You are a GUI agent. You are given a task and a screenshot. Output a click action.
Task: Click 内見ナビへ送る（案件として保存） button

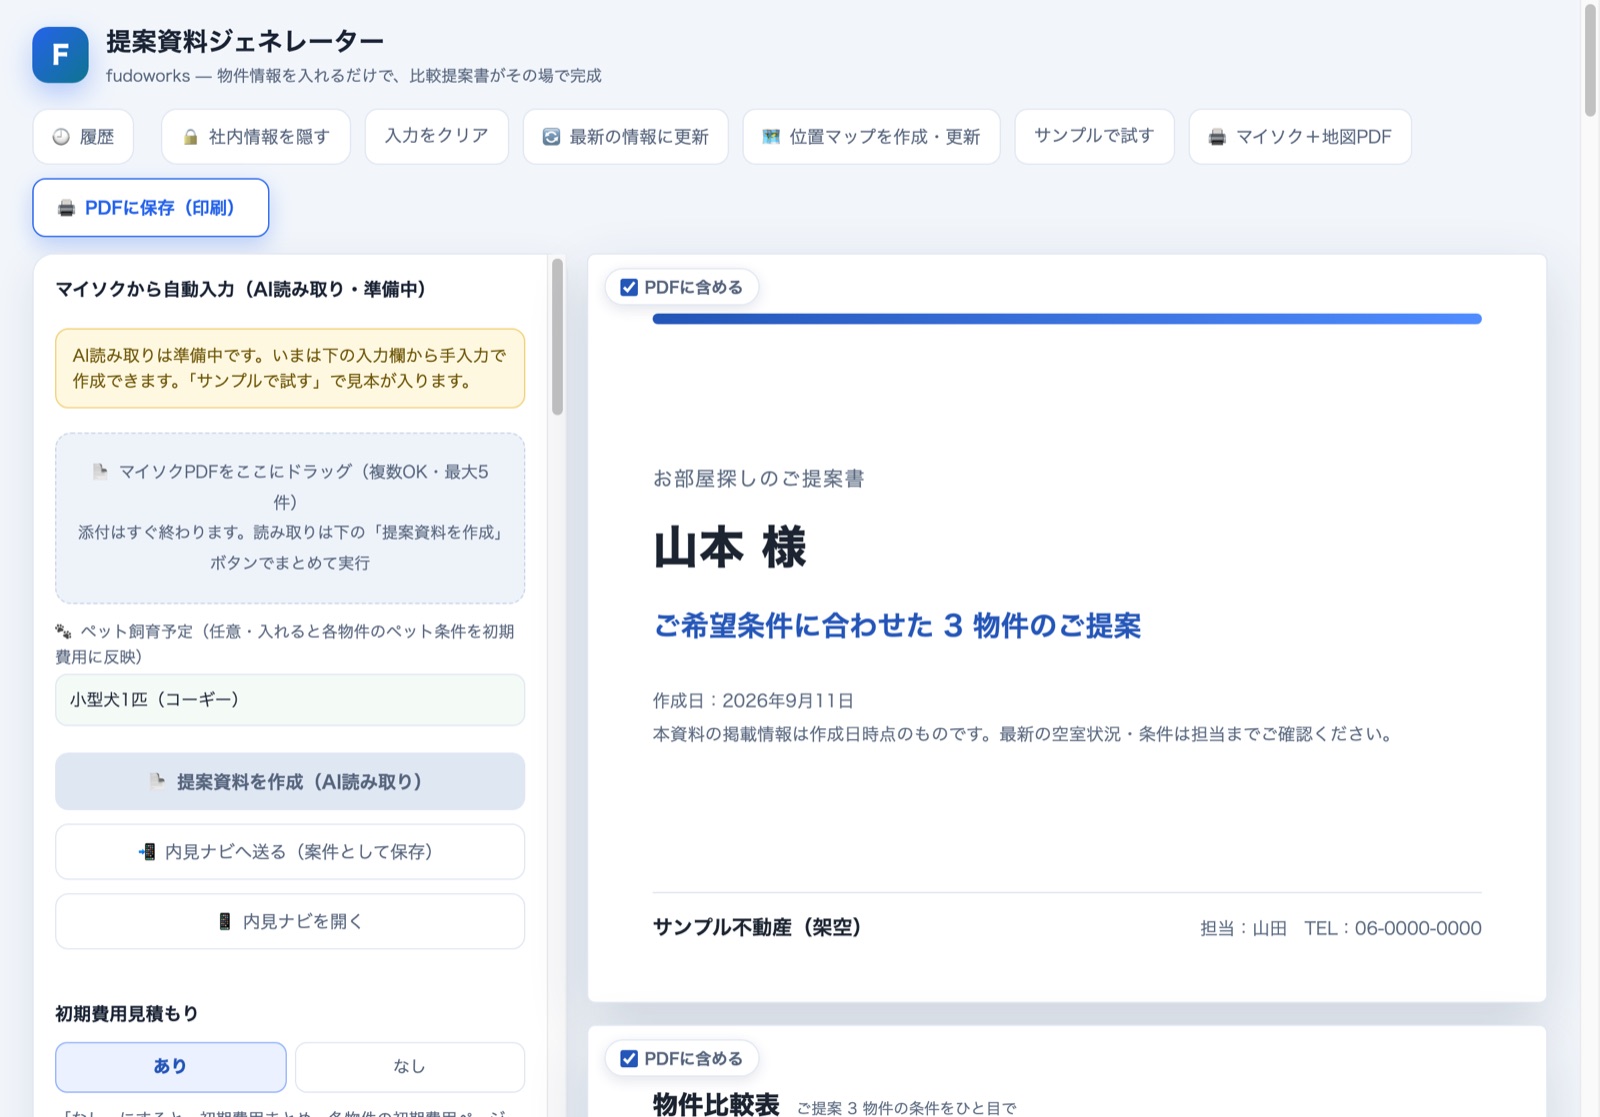[x=290, y=852]
